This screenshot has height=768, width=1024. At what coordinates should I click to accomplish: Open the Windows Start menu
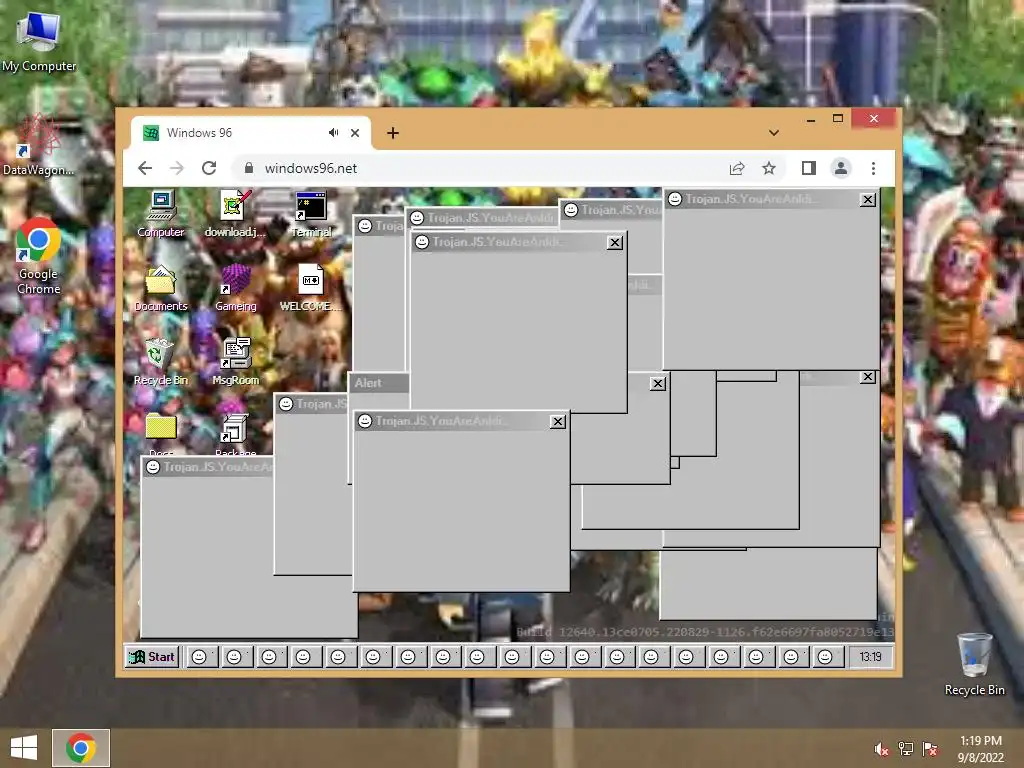pos(24,748)
